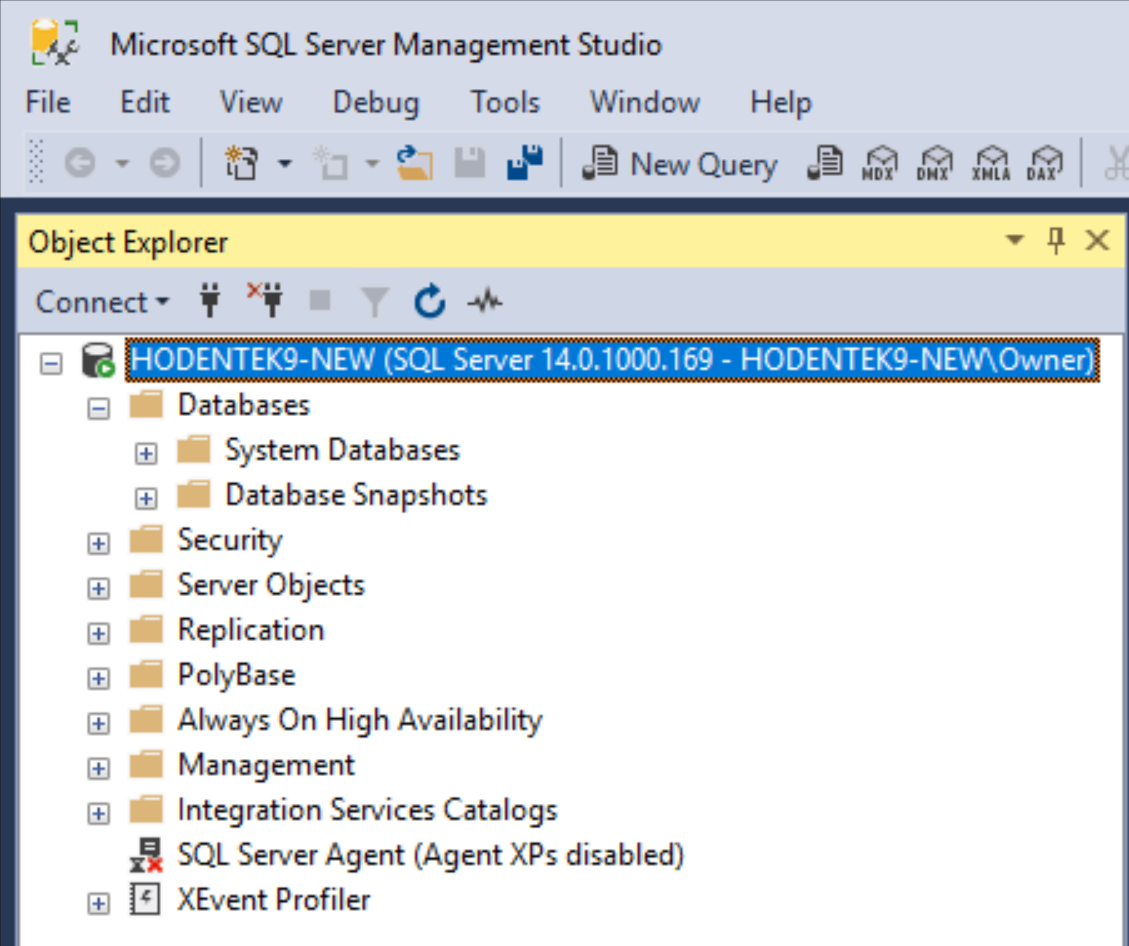Open a new DAX query window

point(1044,163)
